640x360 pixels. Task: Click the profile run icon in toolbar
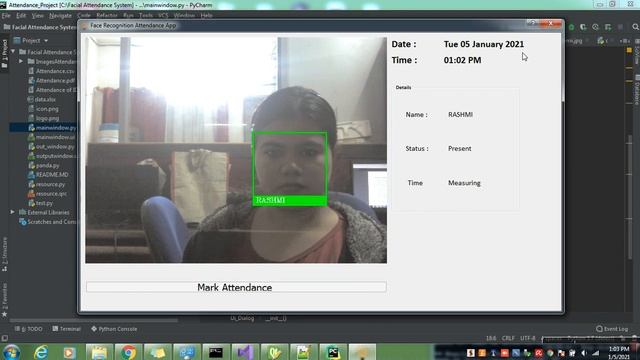click(x=595, y=27)
